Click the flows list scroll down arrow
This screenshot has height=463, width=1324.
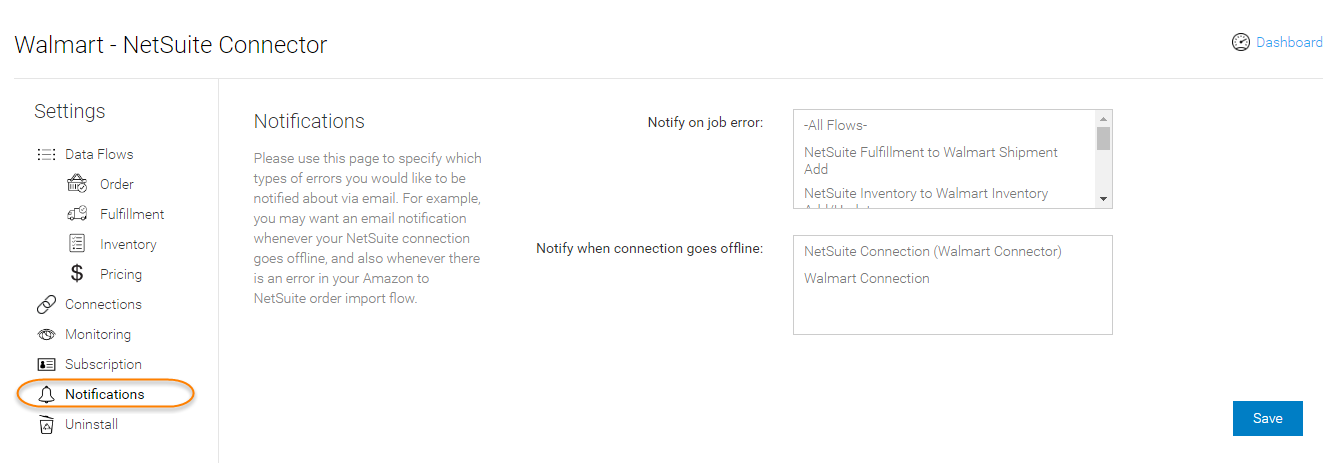coord(1104,199)
